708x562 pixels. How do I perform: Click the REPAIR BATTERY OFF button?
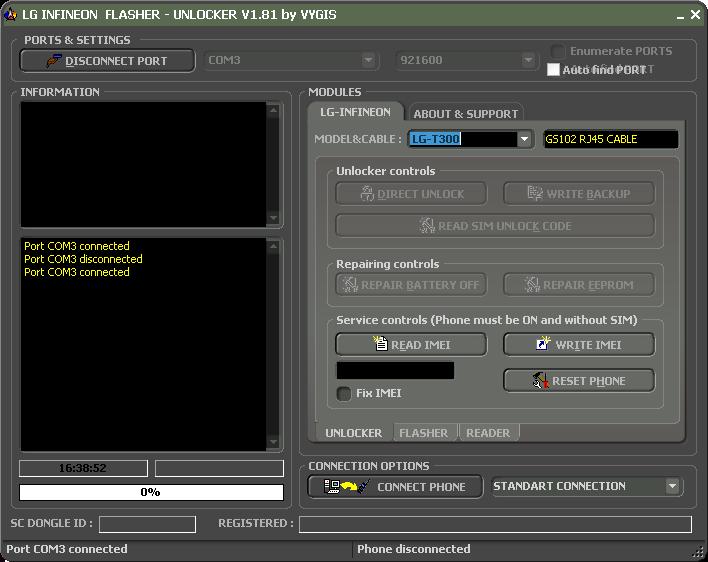coord(411,284)
